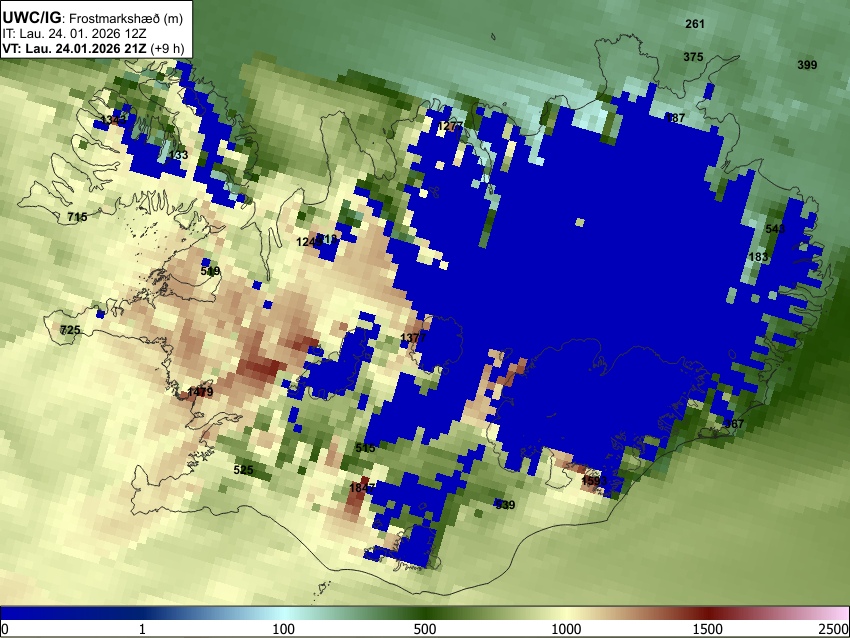Click the map value 1847
The image size is (850, 638).
click(362, 488)
